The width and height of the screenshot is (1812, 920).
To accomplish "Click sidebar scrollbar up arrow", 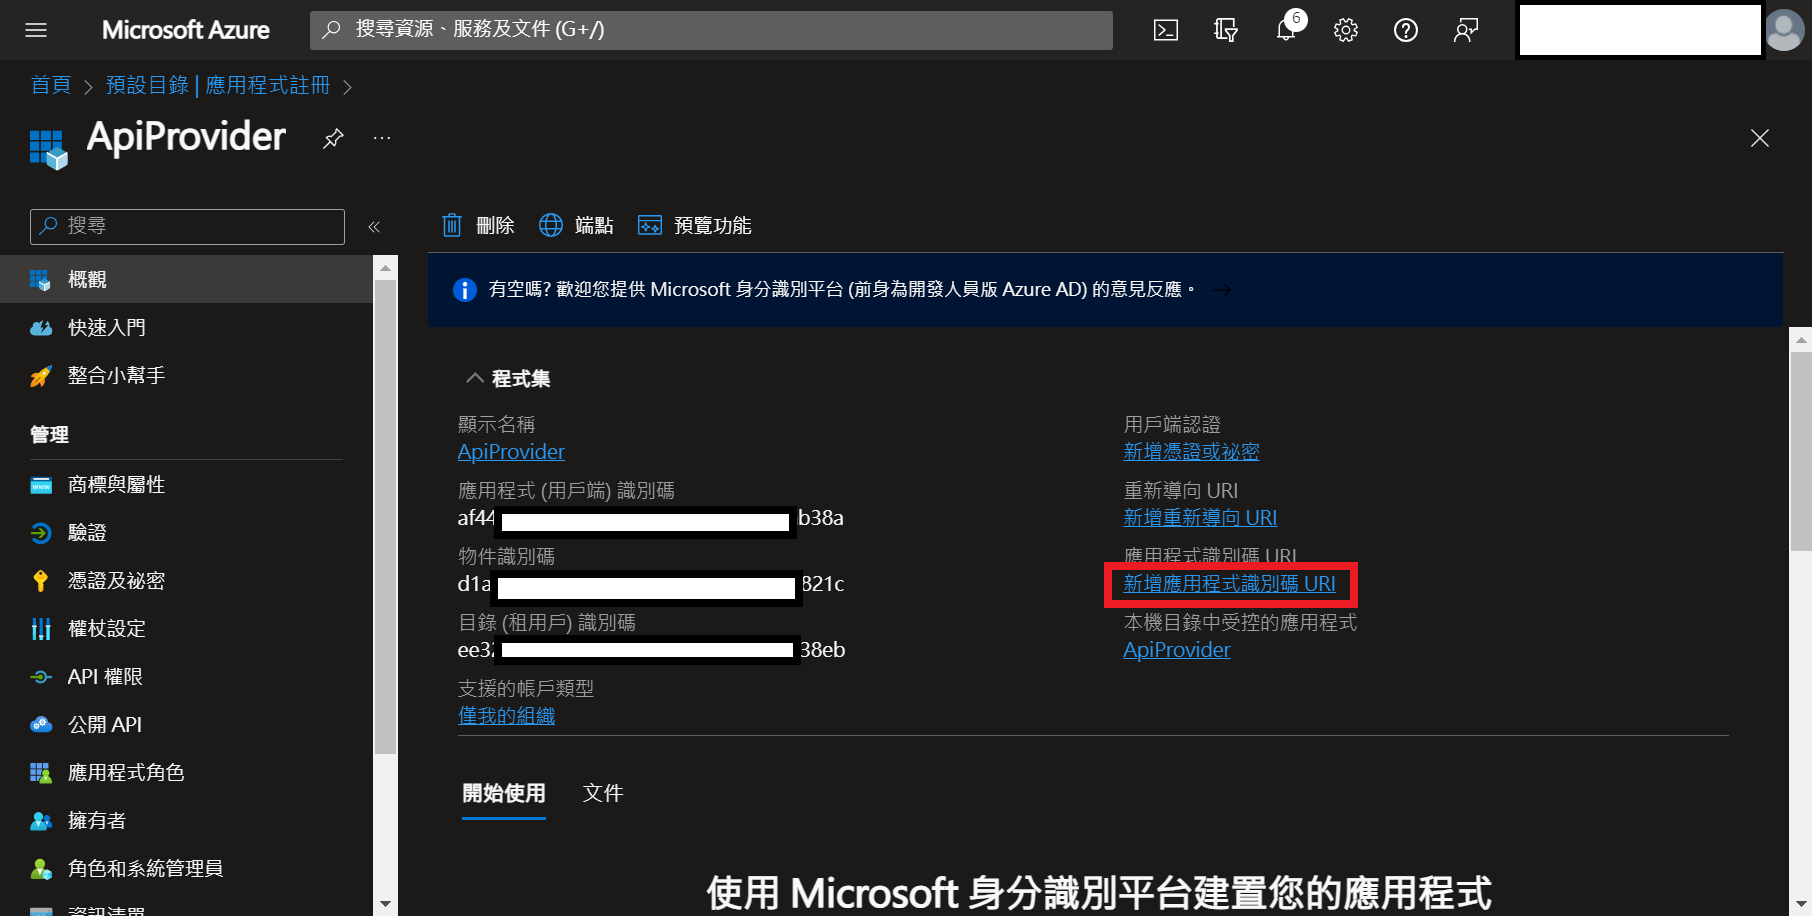I will click(x=385, y=268).
